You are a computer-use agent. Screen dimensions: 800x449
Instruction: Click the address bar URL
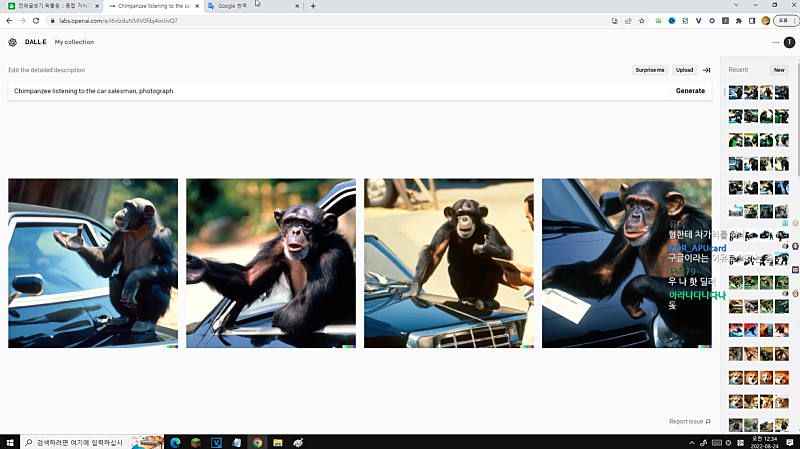click(x=118, y=21)
